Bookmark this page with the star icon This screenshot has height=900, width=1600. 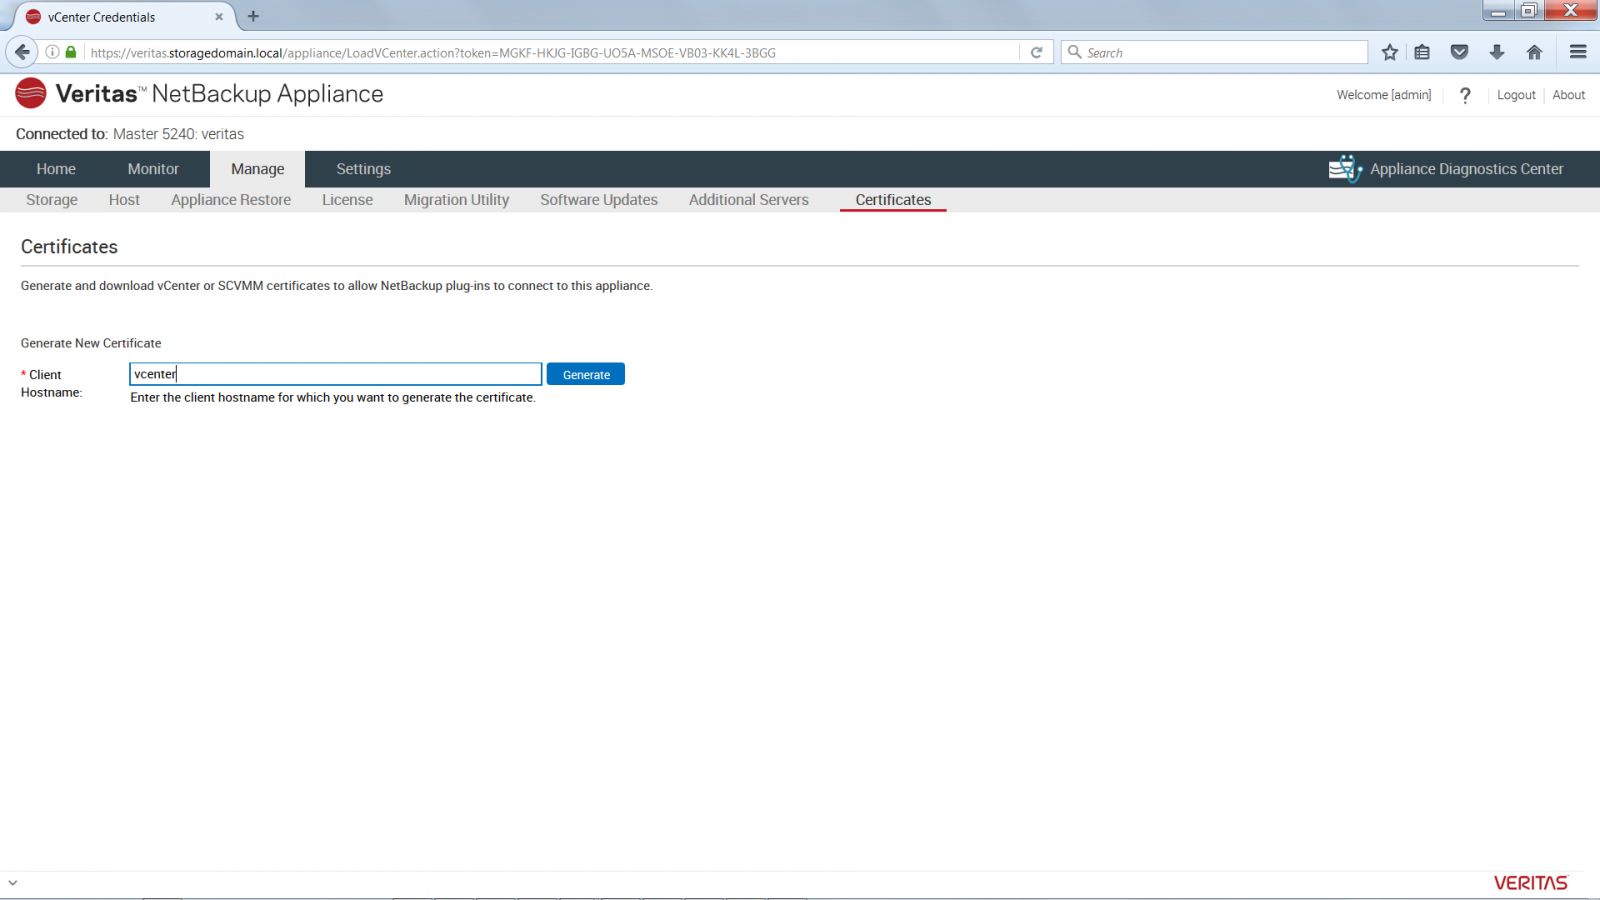[1389, 52]
